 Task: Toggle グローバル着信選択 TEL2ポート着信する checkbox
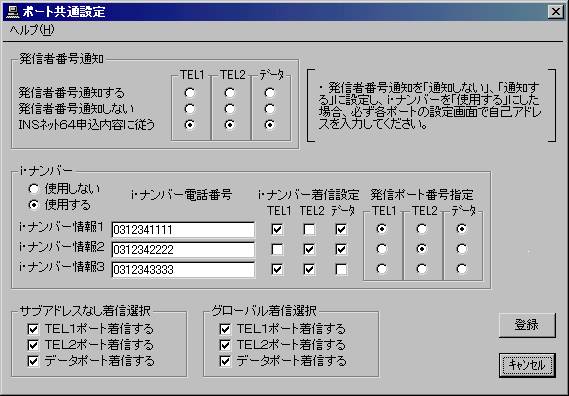(225, 345)
